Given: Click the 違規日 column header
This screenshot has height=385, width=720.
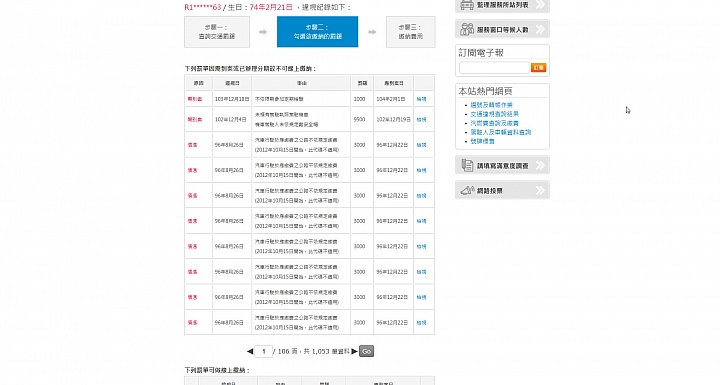Looking at the screenshot, I should (232, 83).
